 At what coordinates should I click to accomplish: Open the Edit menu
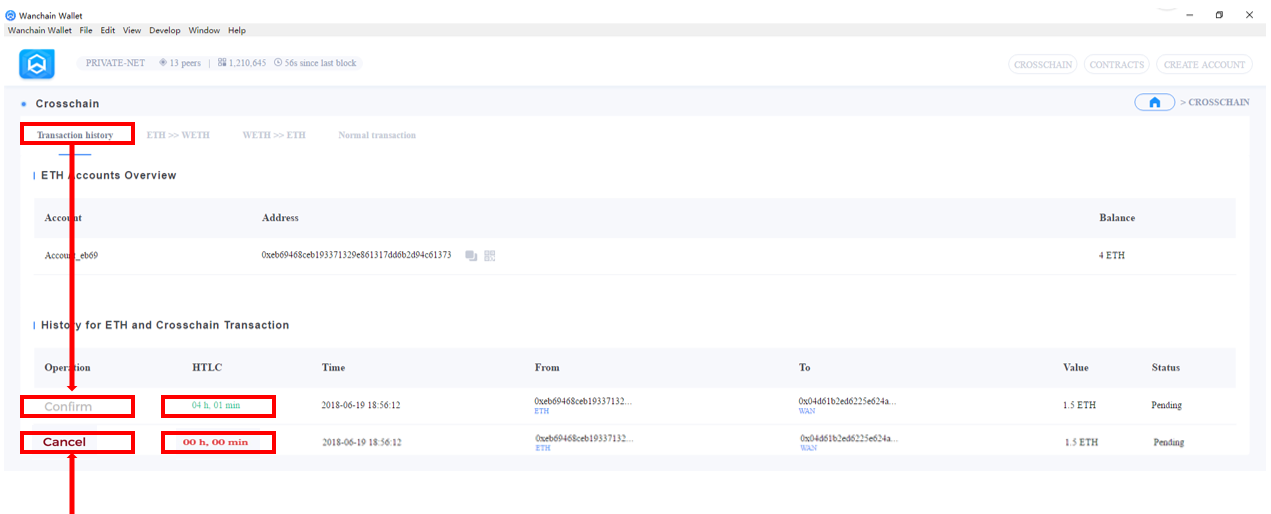click(x=107, y=31)
